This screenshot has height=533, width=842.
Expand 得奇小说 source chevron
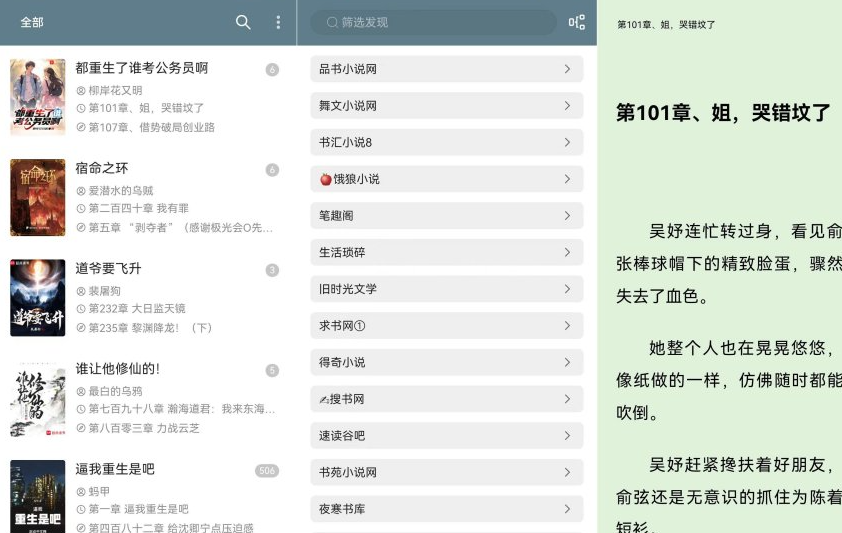coord(567,362)
